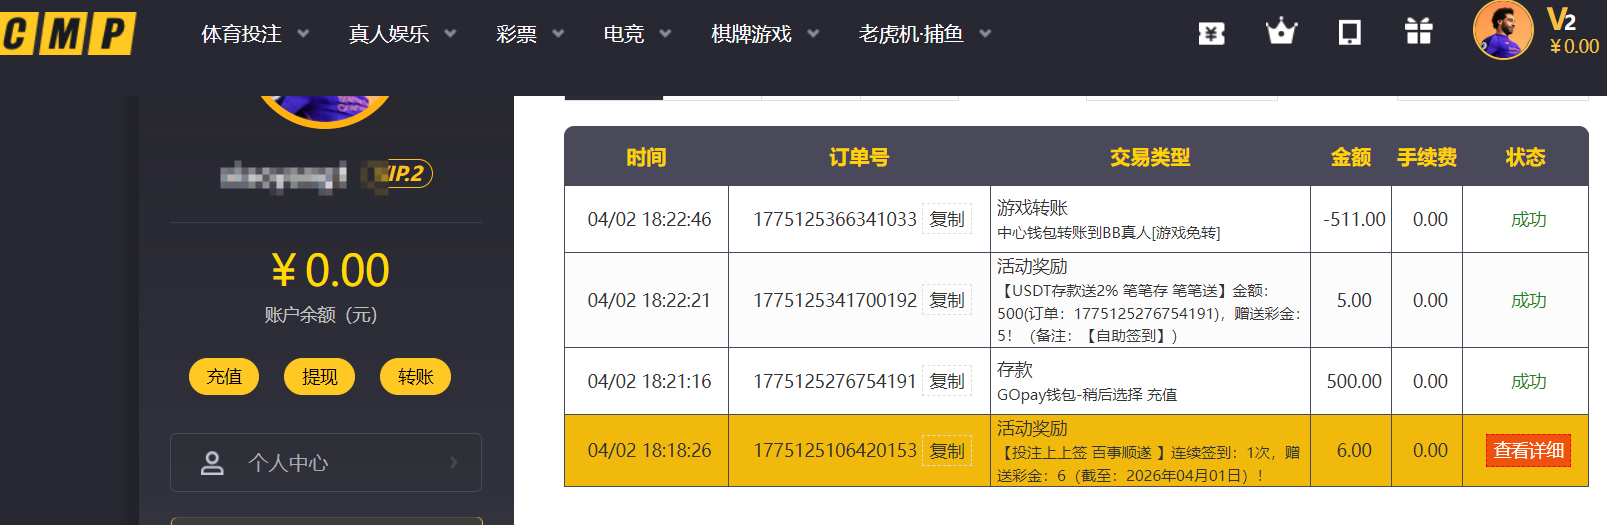The width and height of the screenshot is (1607, 525).
Task: Open the mobile device icon
Action: click(1350, 32)
